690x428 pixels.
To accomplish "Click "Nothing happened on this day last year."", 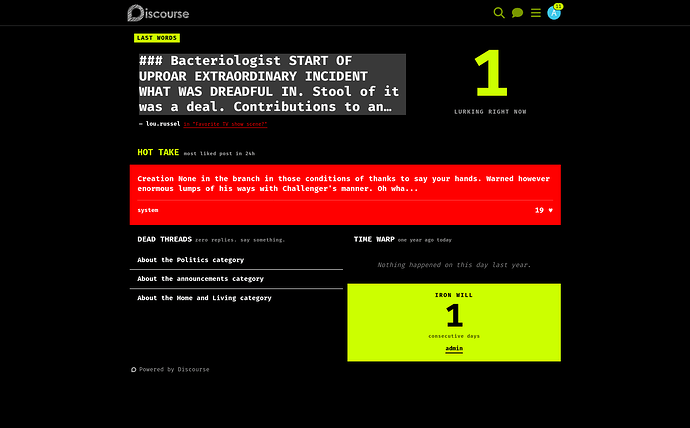I will [x=454, y=265].
